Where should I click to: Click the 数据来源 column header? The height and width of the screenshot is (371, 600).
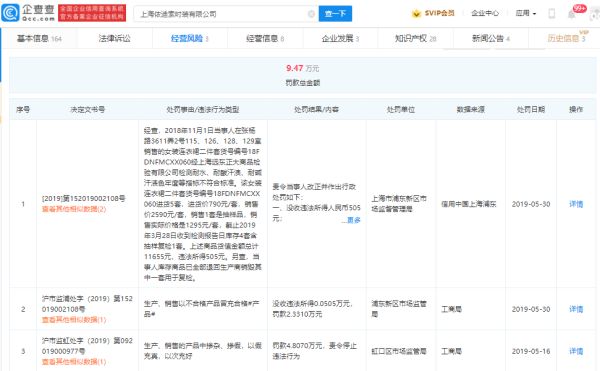(x=470, y=109)
